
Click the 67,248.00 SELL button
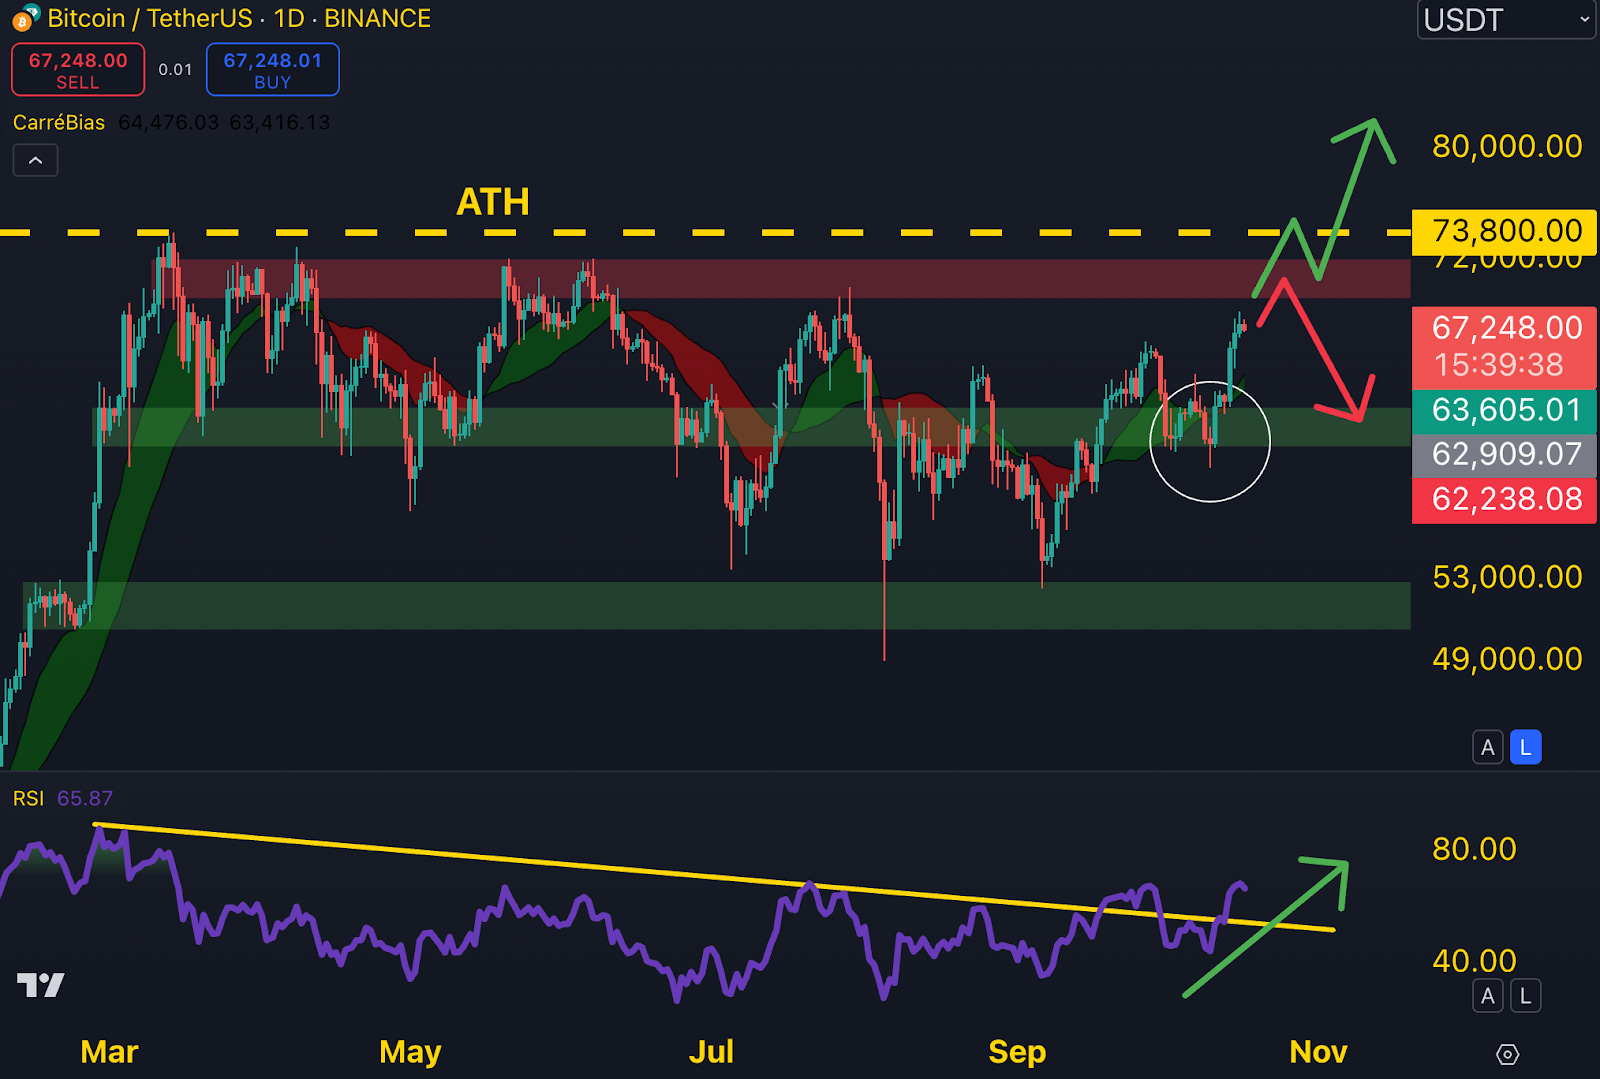78,70
